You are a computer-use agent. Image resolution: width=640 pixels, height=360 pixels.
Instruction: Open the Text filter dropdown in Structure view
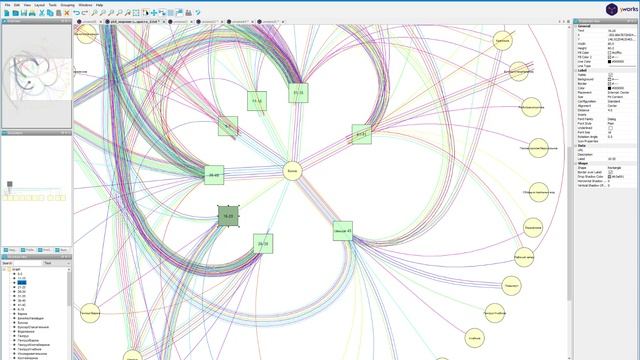point(57,263)
